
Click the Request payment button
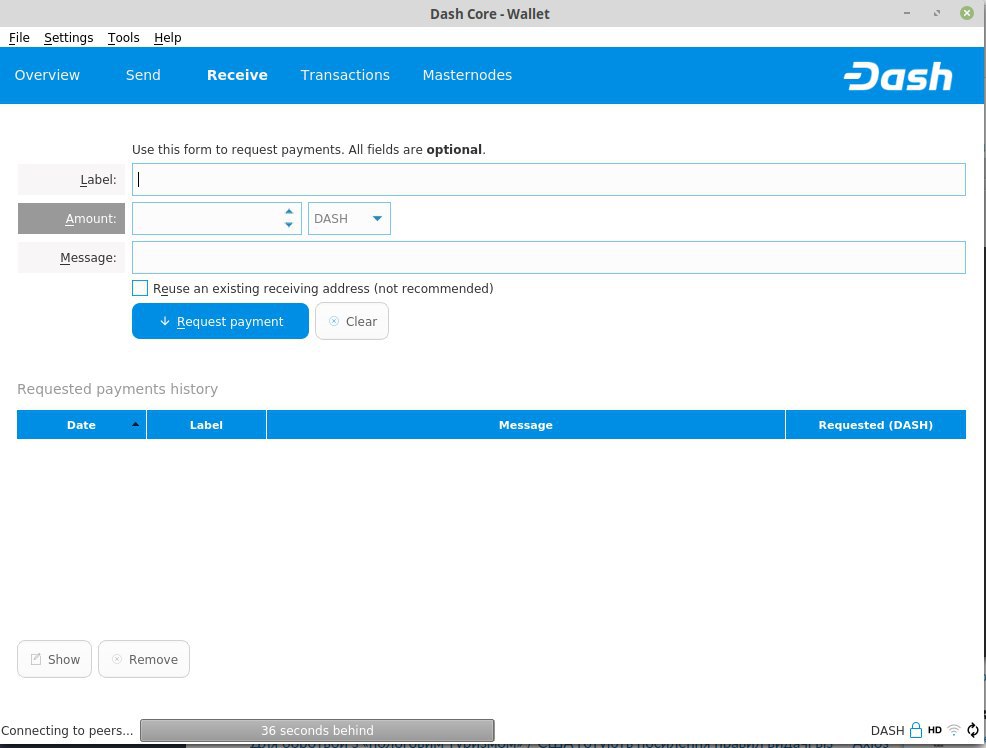(220, 321)
